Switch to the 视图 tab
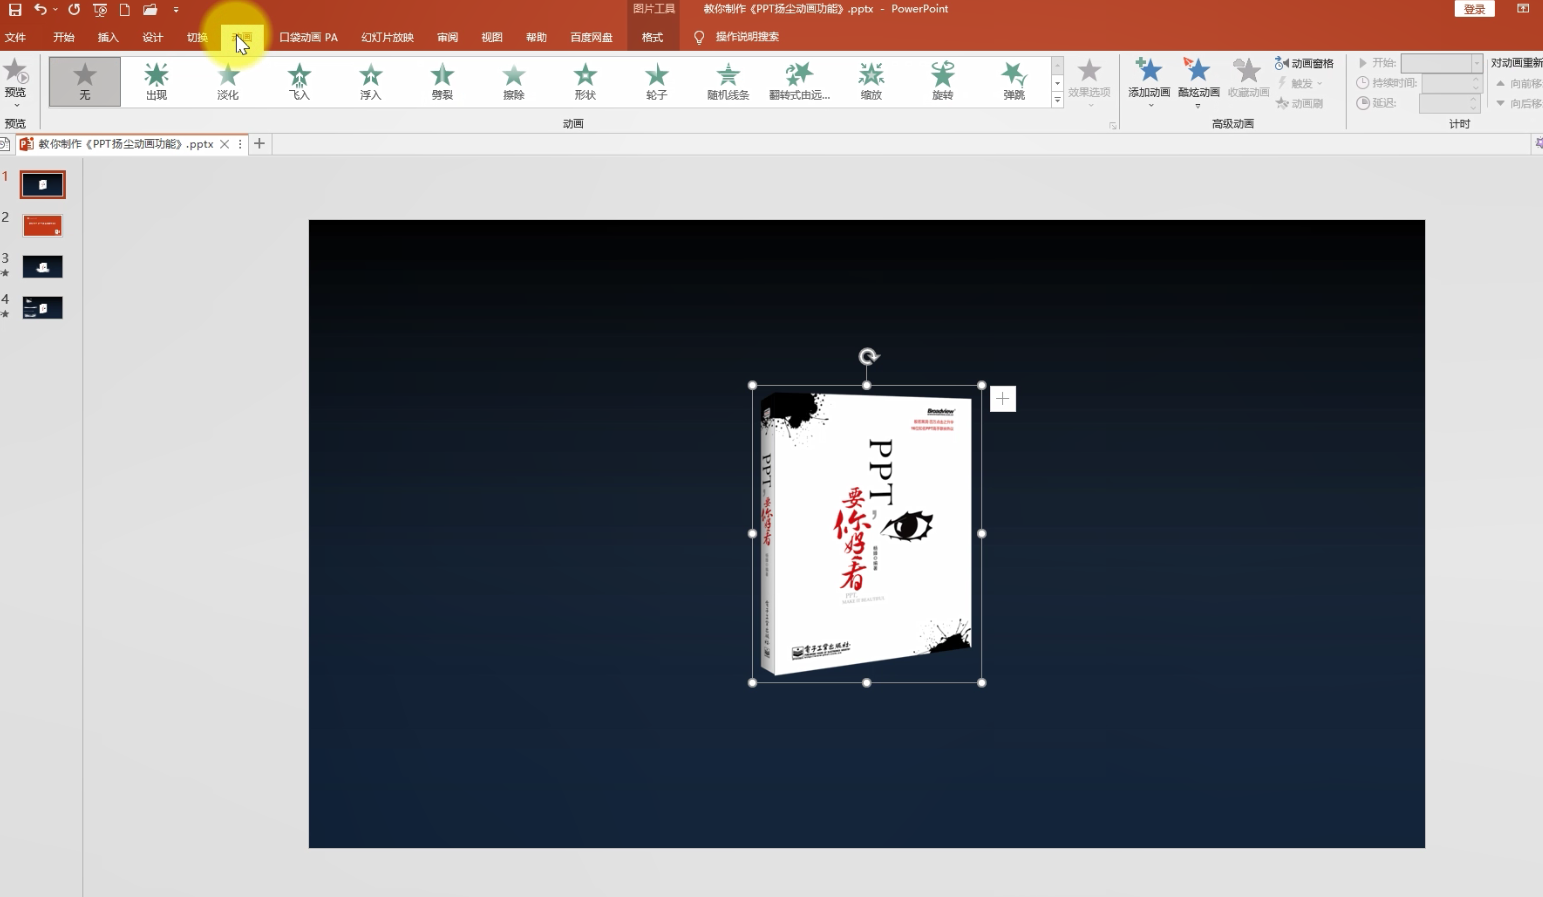This screenshot has height=897, width=1543. coord(492,37)
